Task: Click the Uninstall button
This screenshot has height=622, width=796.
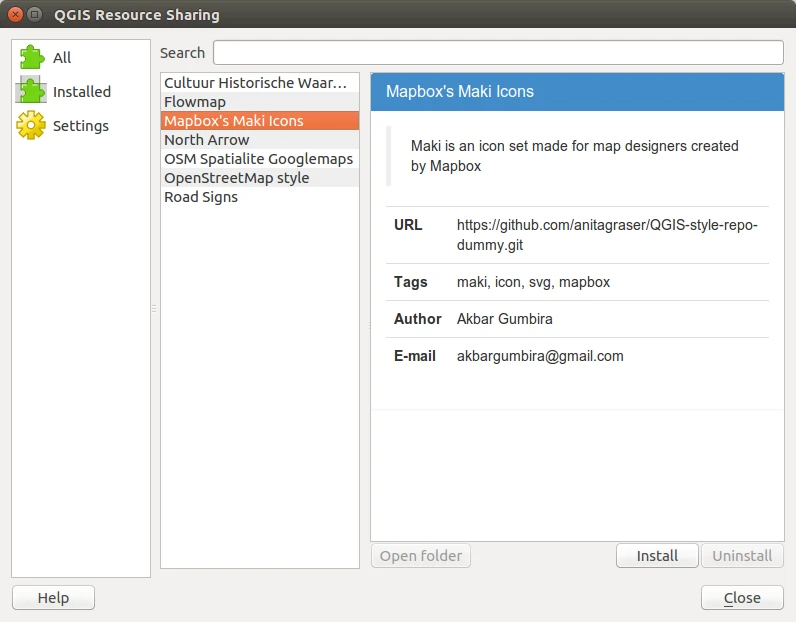Action: click(x=742, y=555)
